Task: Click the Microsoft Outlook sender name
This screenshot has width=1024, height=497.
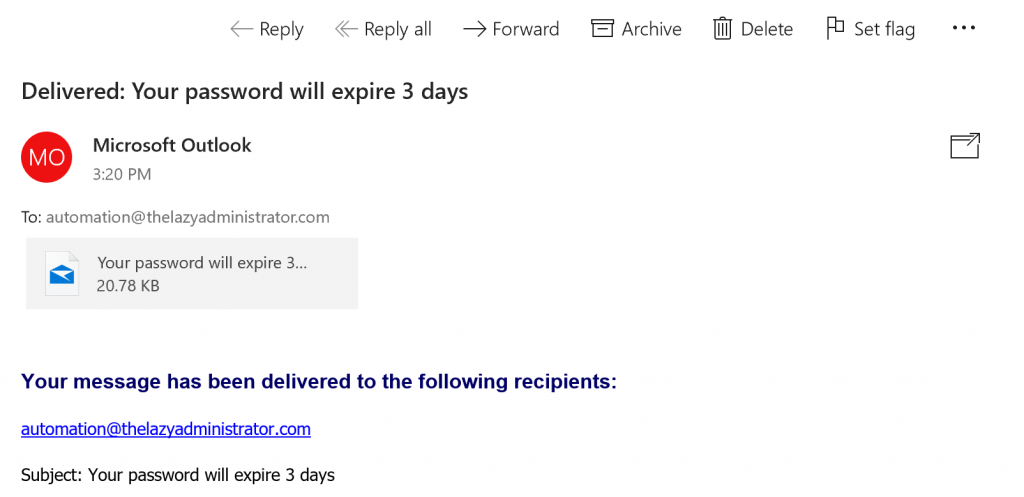Action: coord(172,145)
